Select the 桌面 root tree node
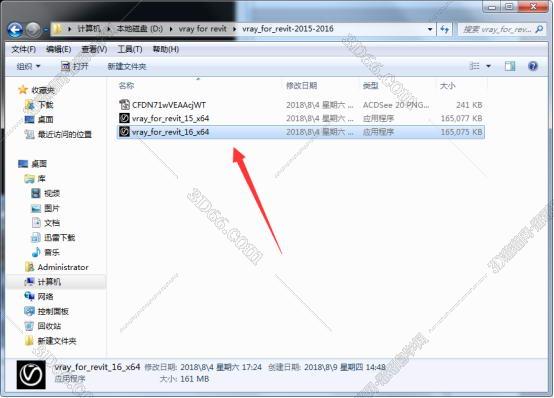Viewport: 554px width, 398px height. (x=39, y=164)
